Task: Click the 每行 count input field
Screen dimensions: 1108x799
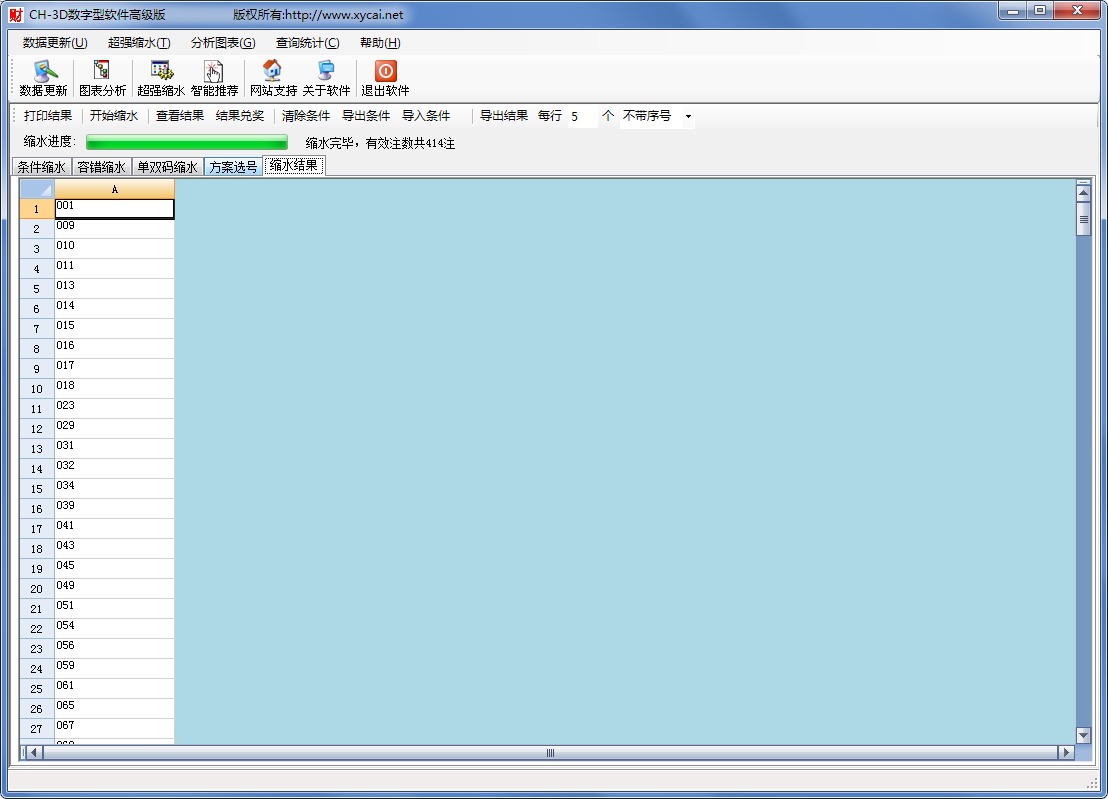Action: point(582,117)
